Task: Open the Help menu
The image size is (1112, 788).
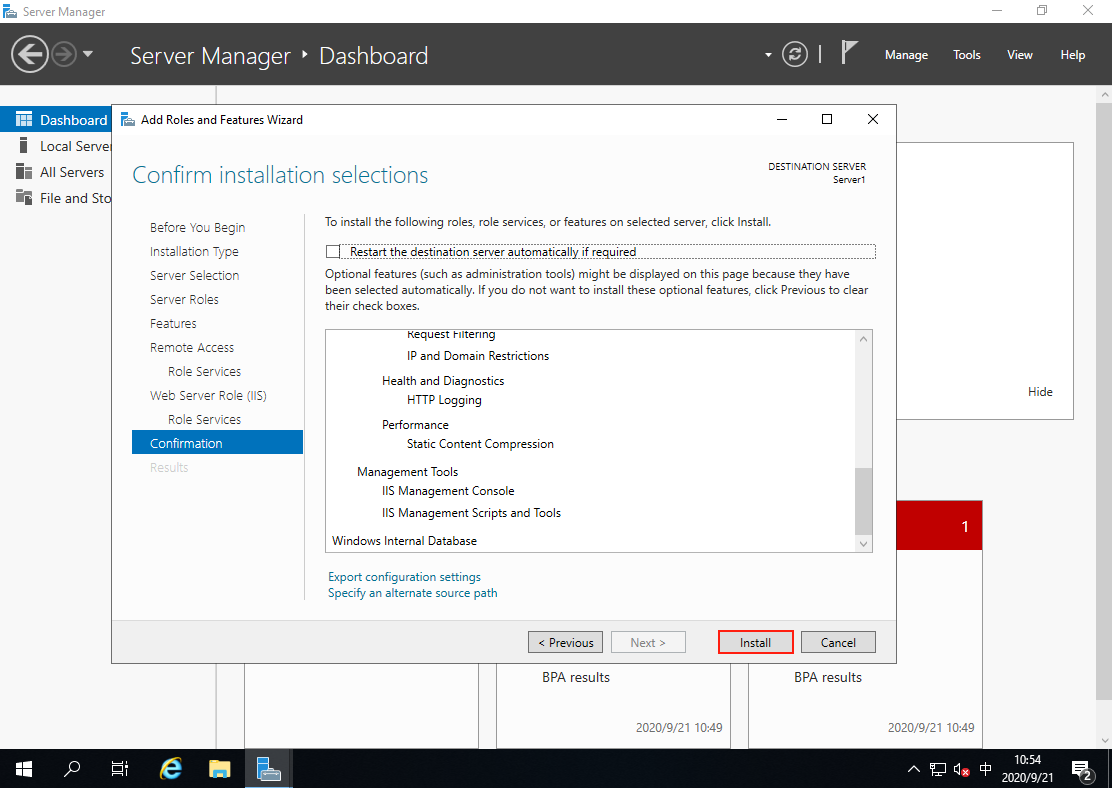Action: [x=1072, y=55]
